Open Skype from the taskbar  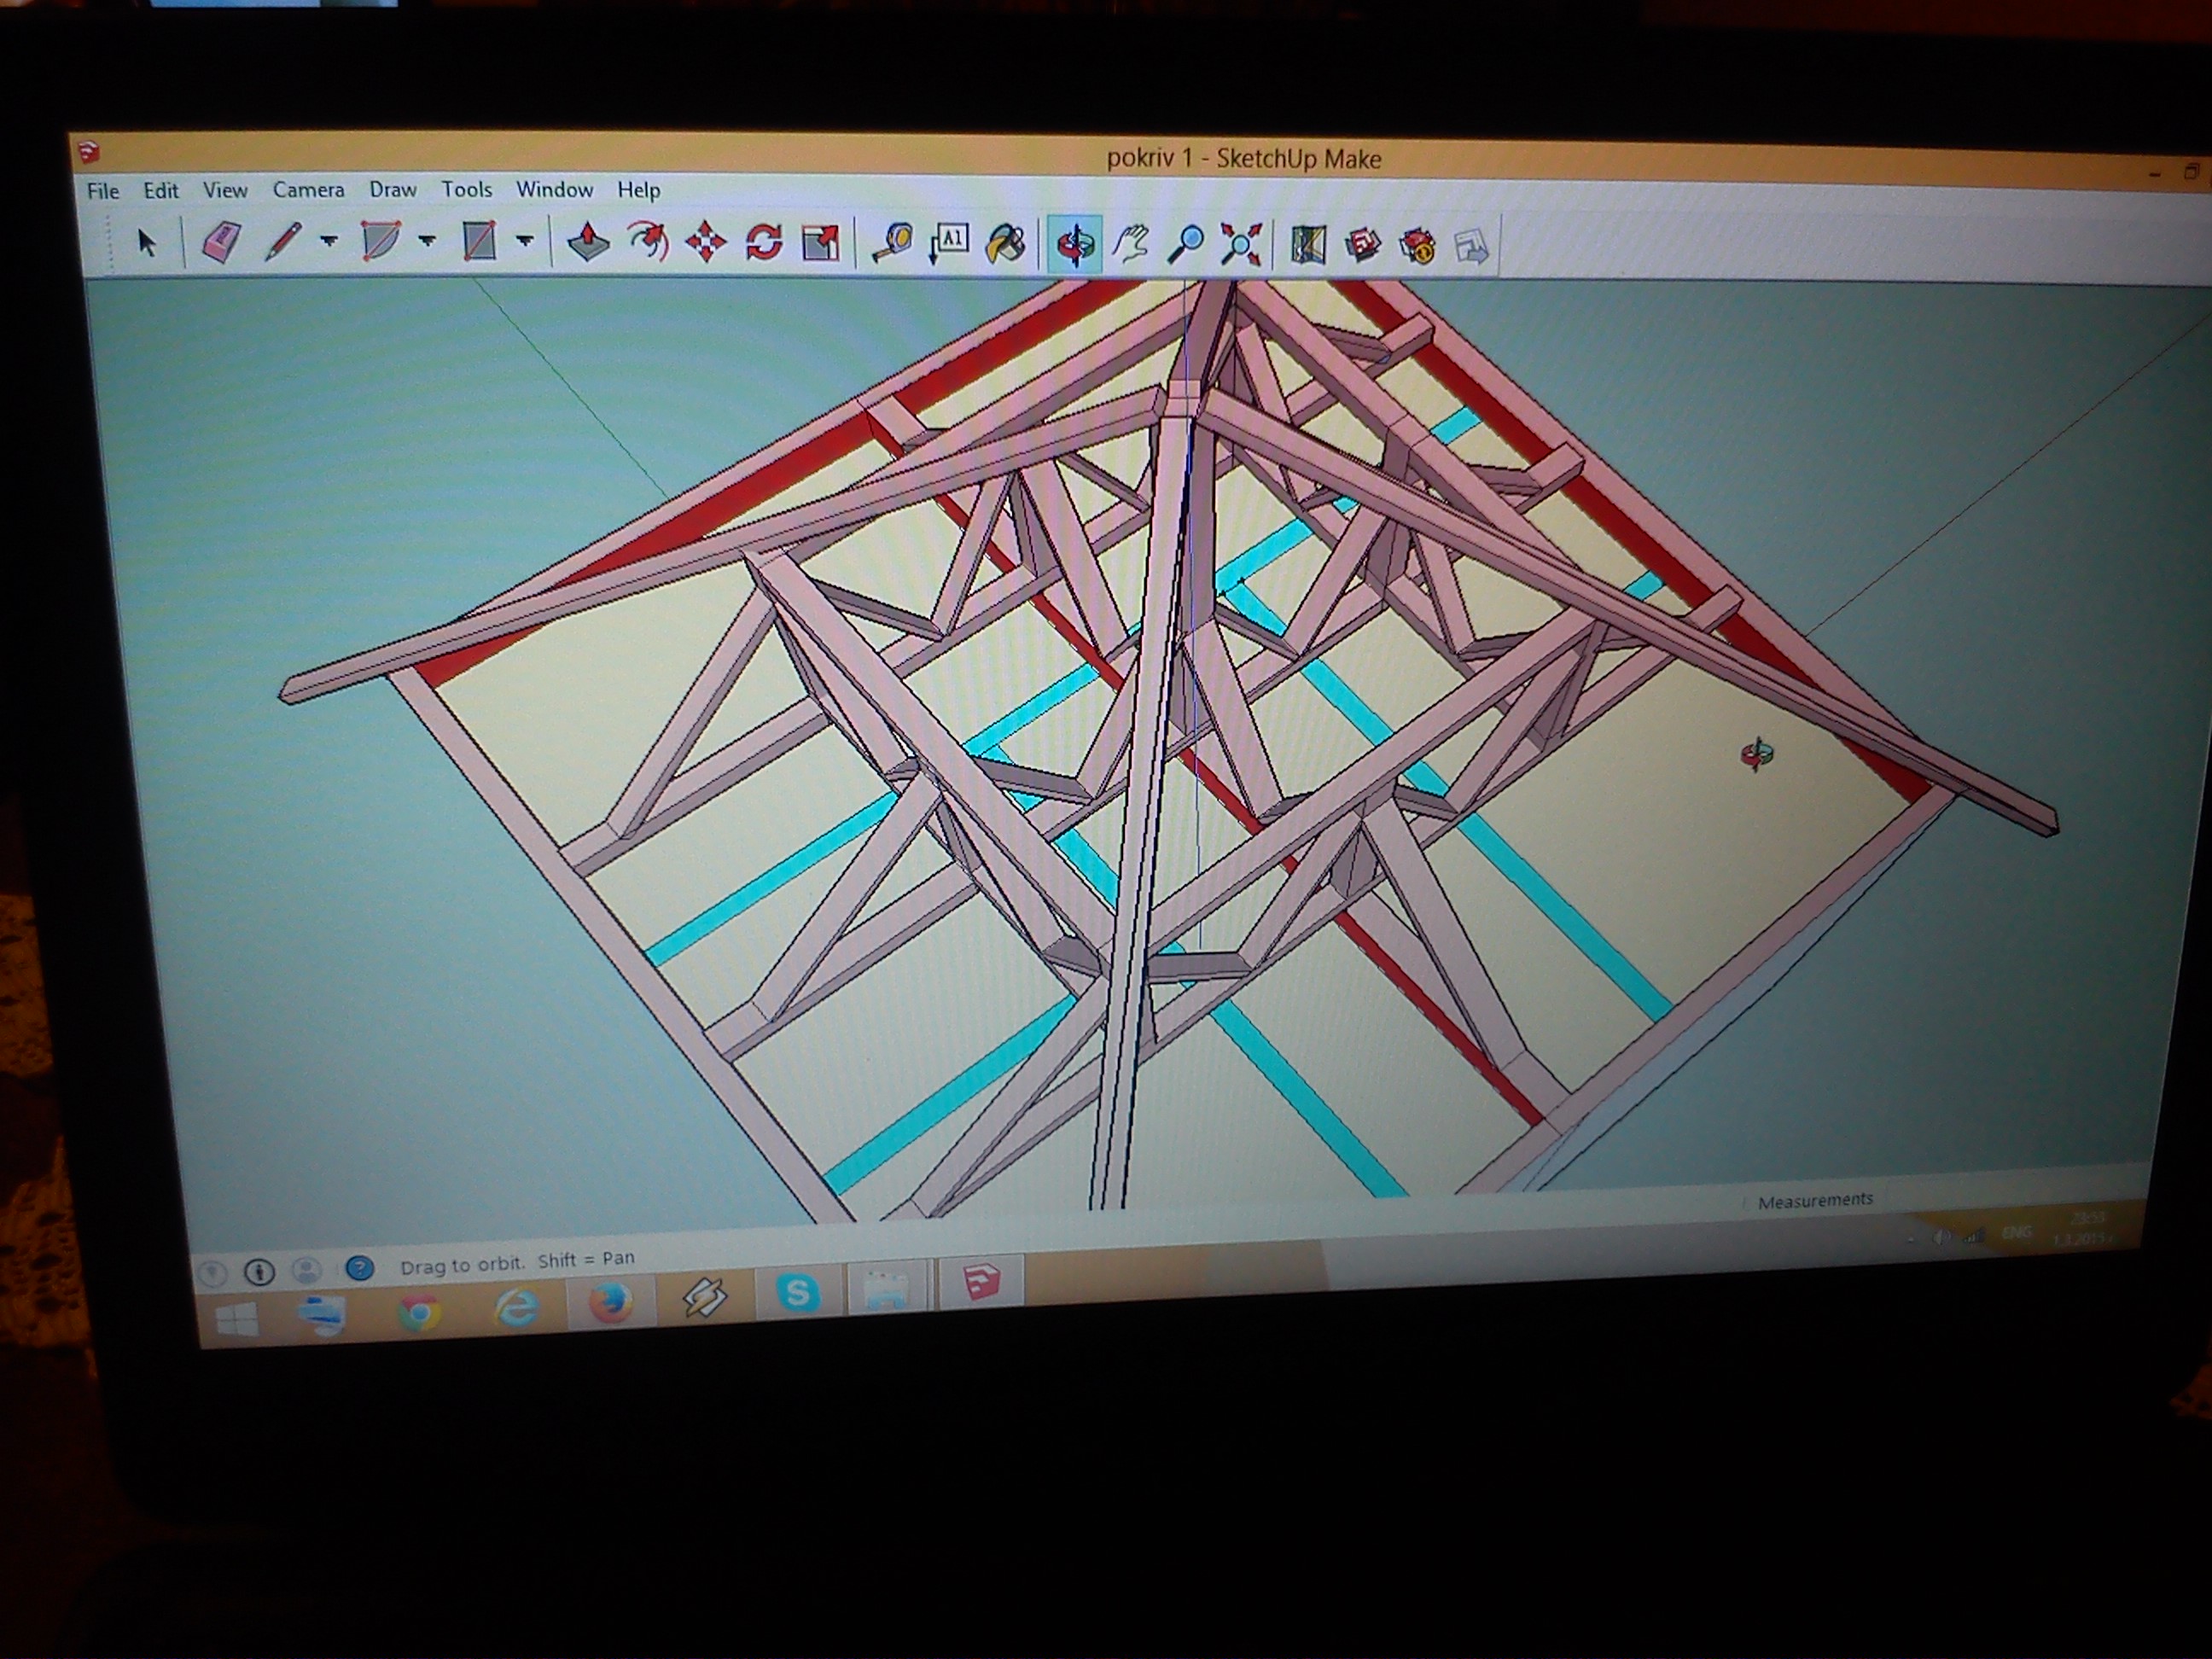pos(797,1293)
